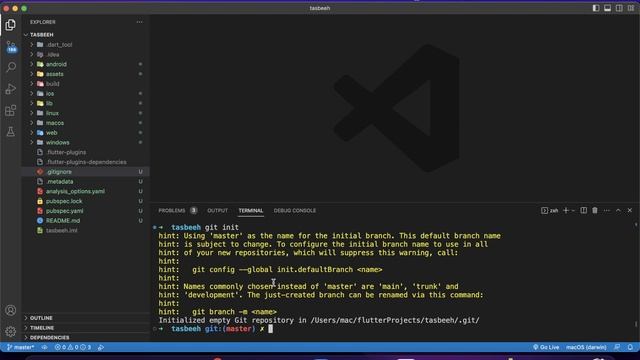Click the Go Live button

pyautogui.click(x=546, y=347)
